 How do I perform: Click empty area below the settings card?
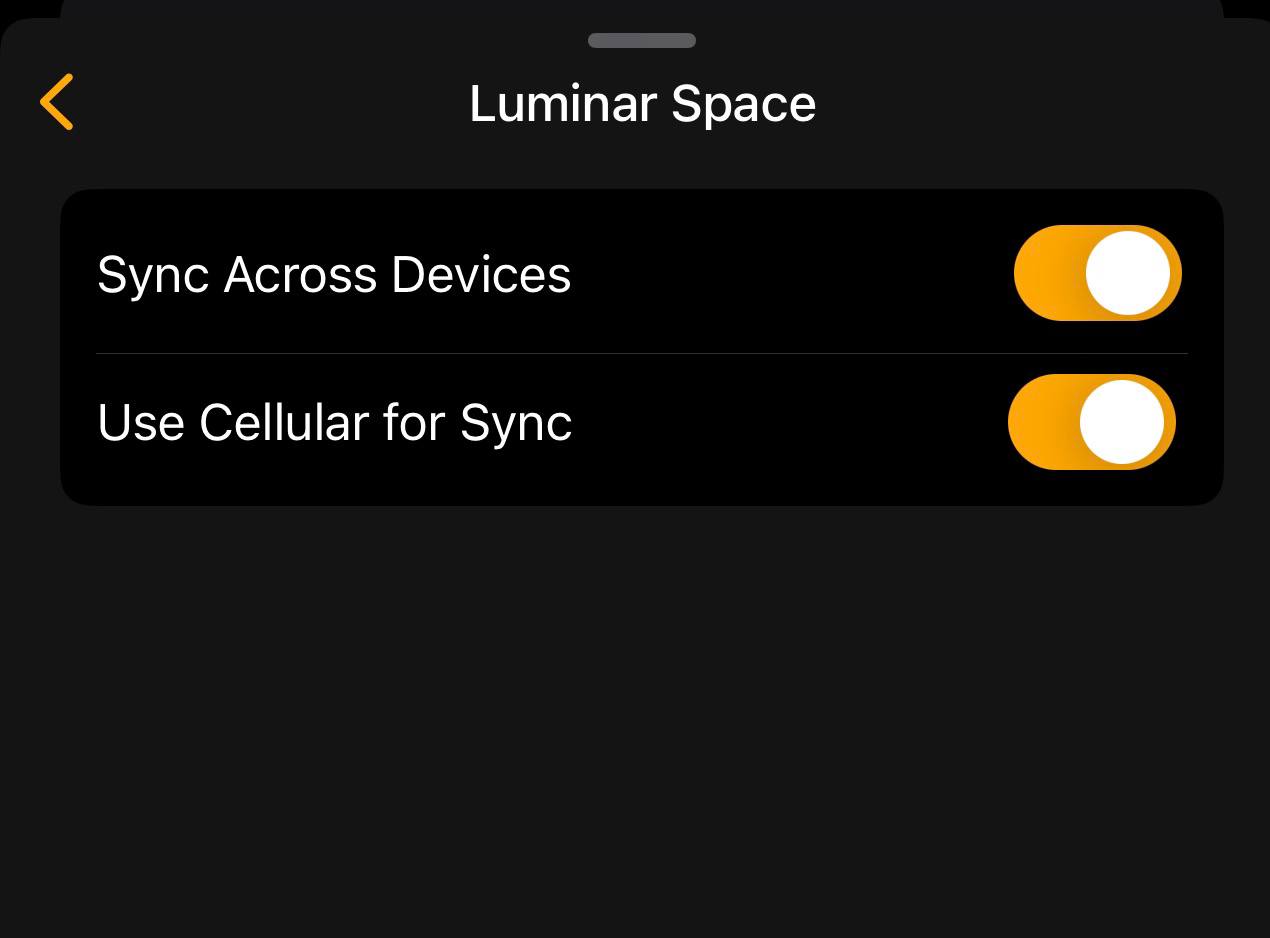640,720
